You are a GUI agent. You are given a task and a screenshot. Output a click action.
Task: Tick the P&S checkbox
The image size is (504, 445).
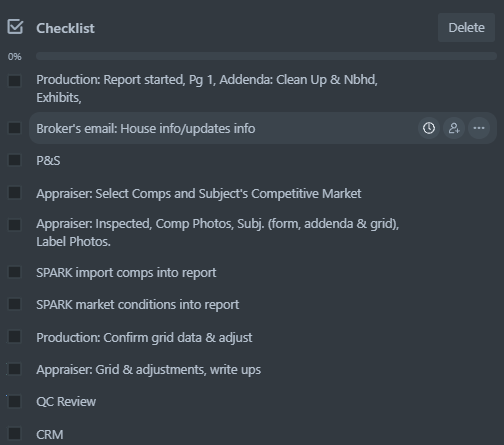14,160
